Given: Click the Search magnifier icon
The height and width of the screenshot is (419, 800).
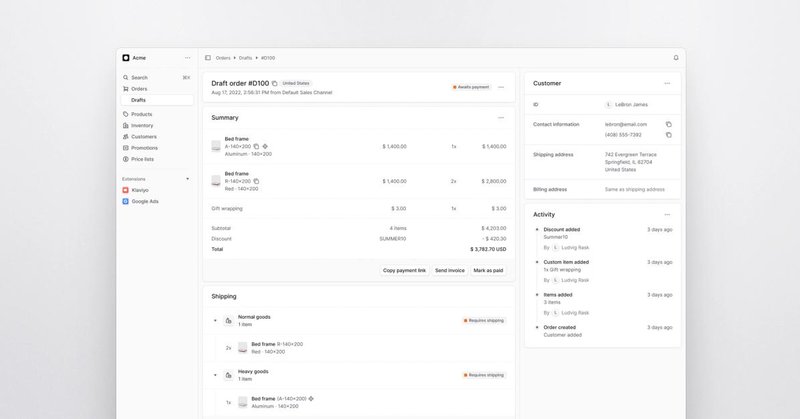Looking at the screenshot, I should coord(126,78).
